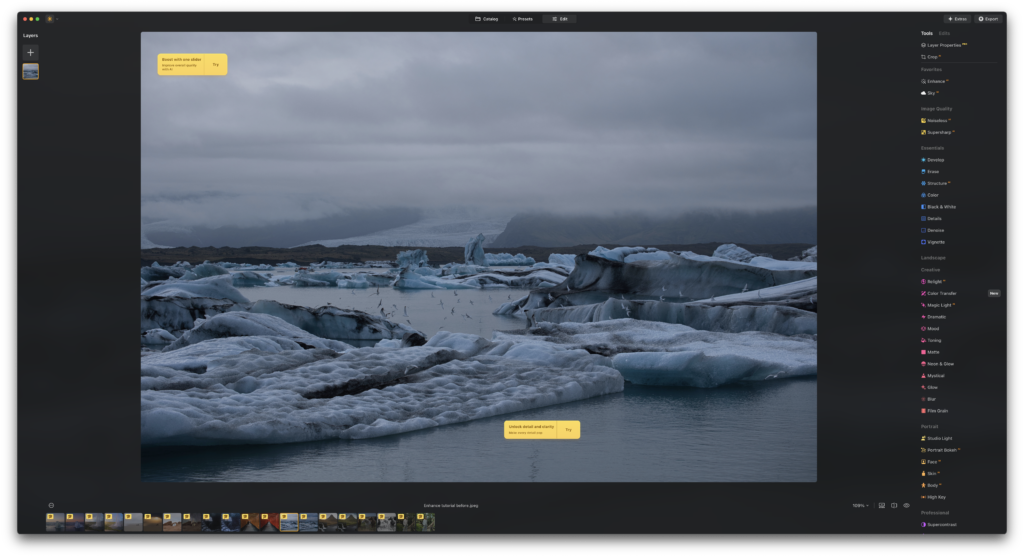
Task: Collapse the Professional section
Action: [x=935, y=513]
